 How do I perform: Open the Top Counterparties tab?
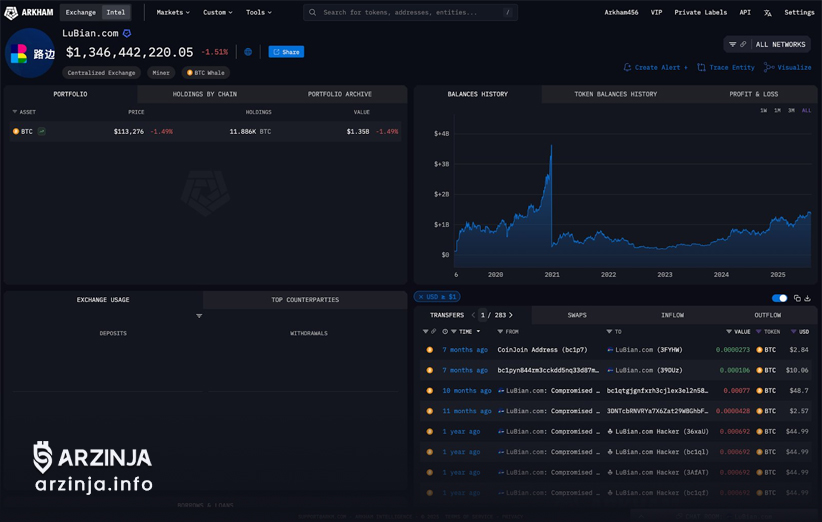[x=305, y=300]
